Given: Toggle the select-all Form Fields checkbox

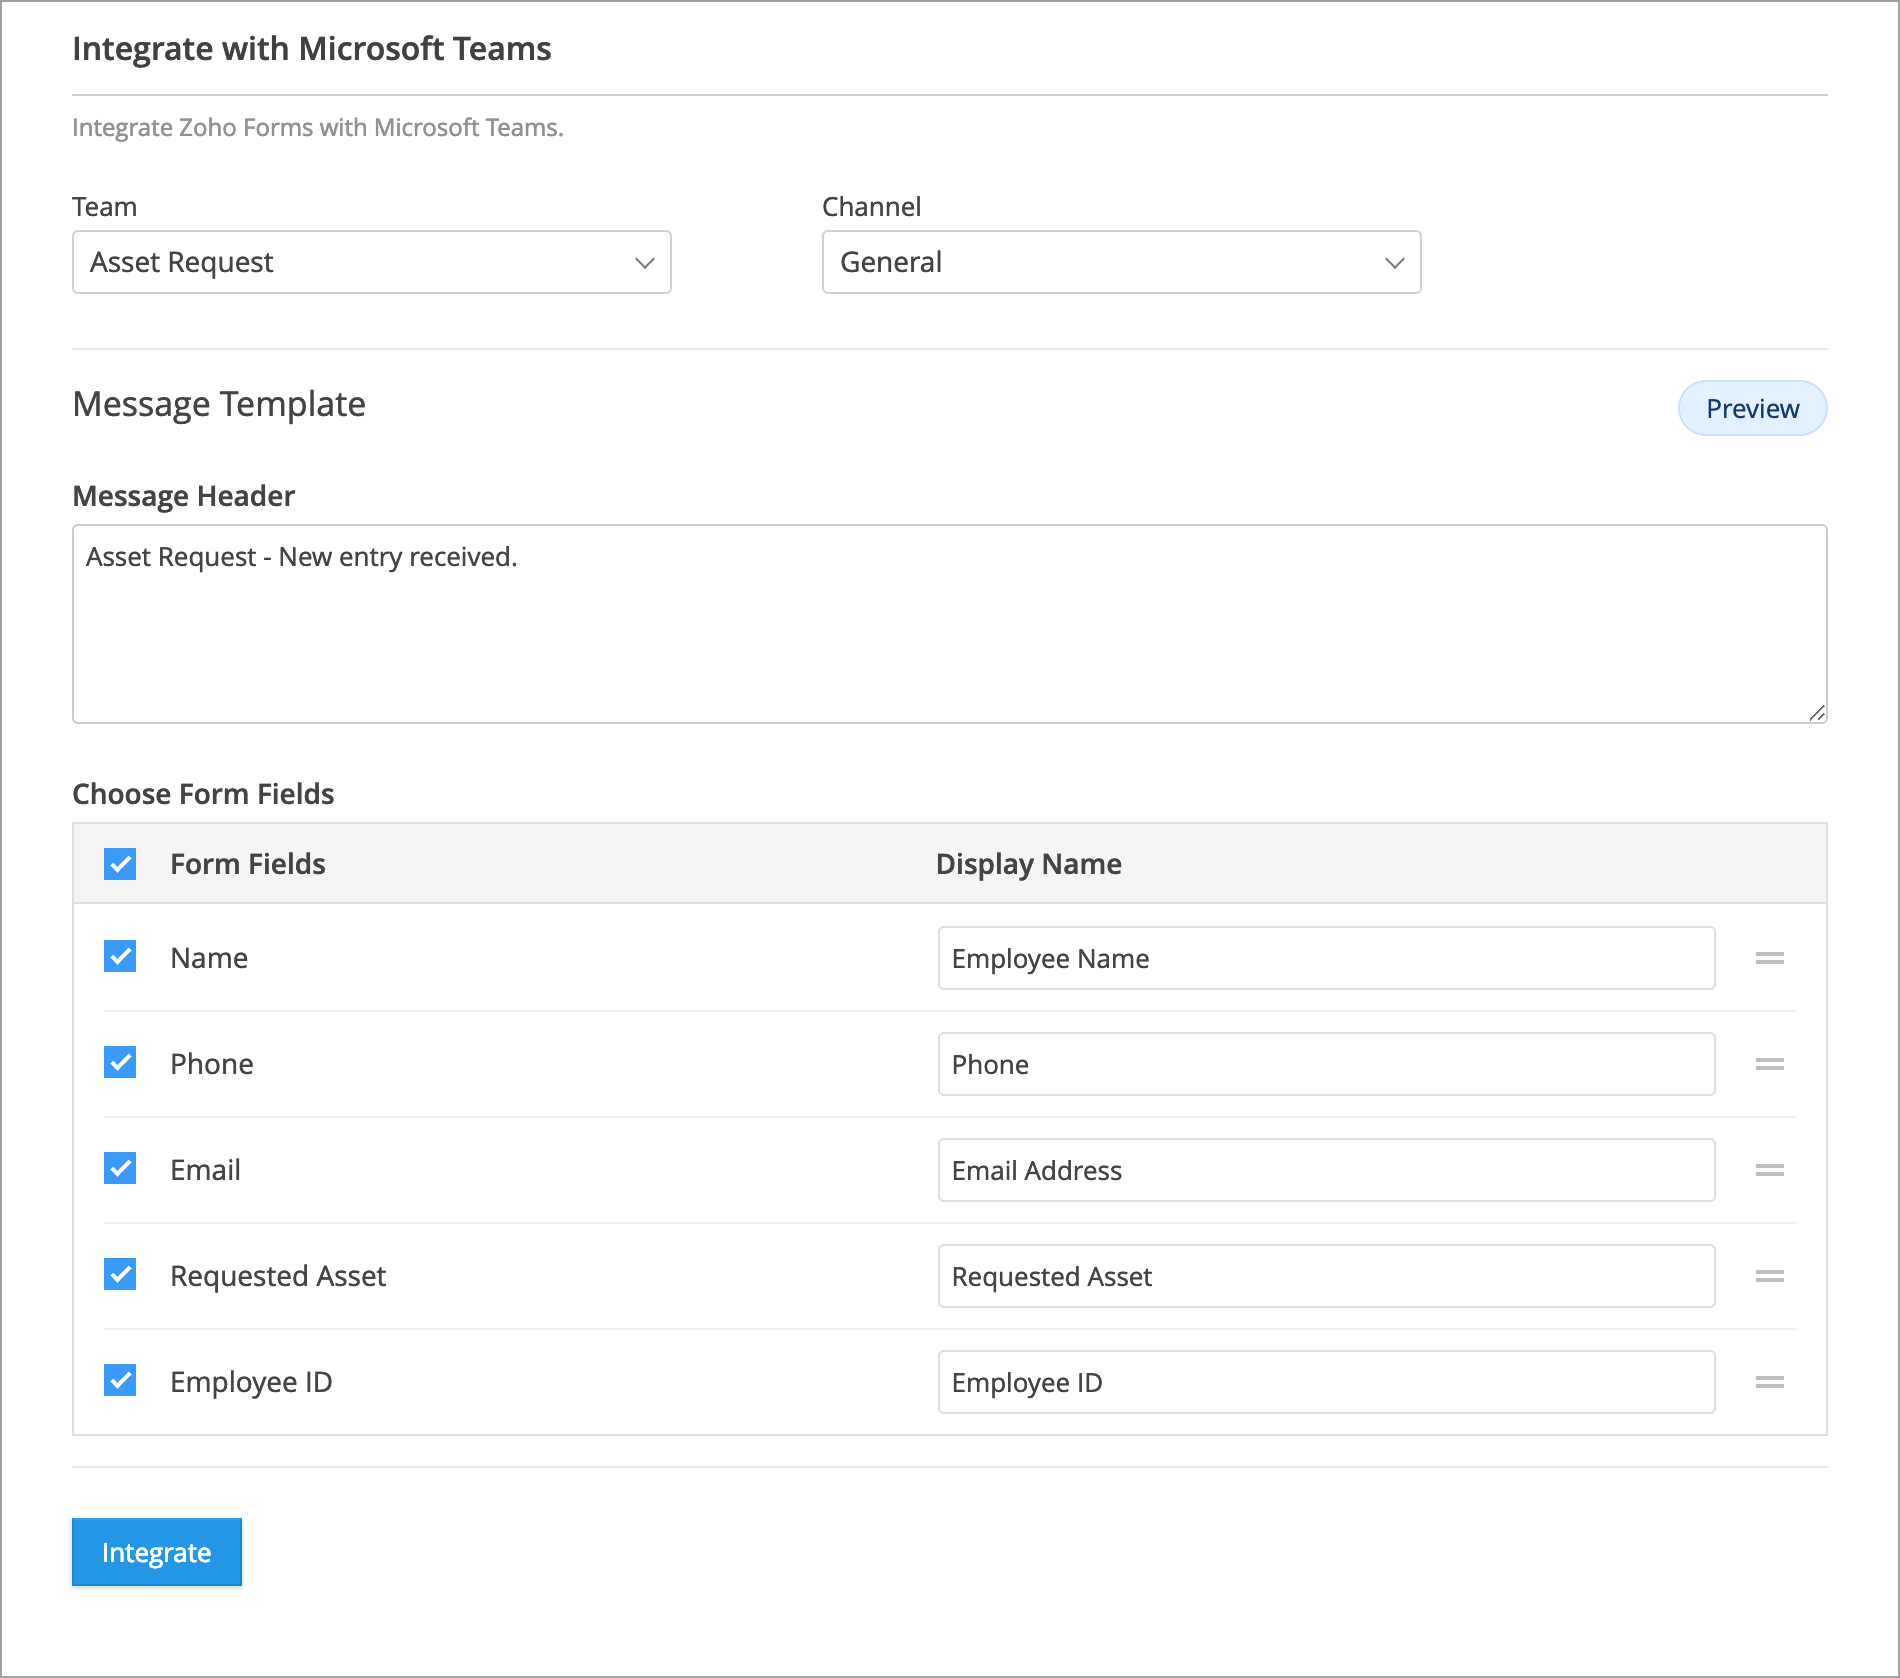Looking at the screenshot, I should (x=119, y=863).
